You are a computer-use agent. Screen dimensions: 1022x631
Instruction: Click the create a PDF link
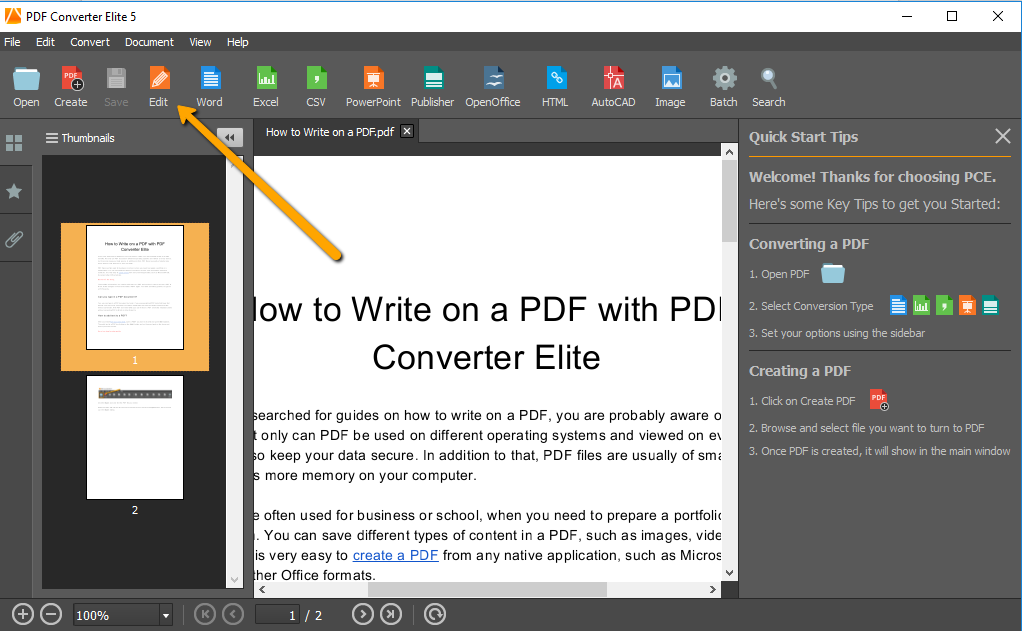pyautogui.click(x=395, y=554)
